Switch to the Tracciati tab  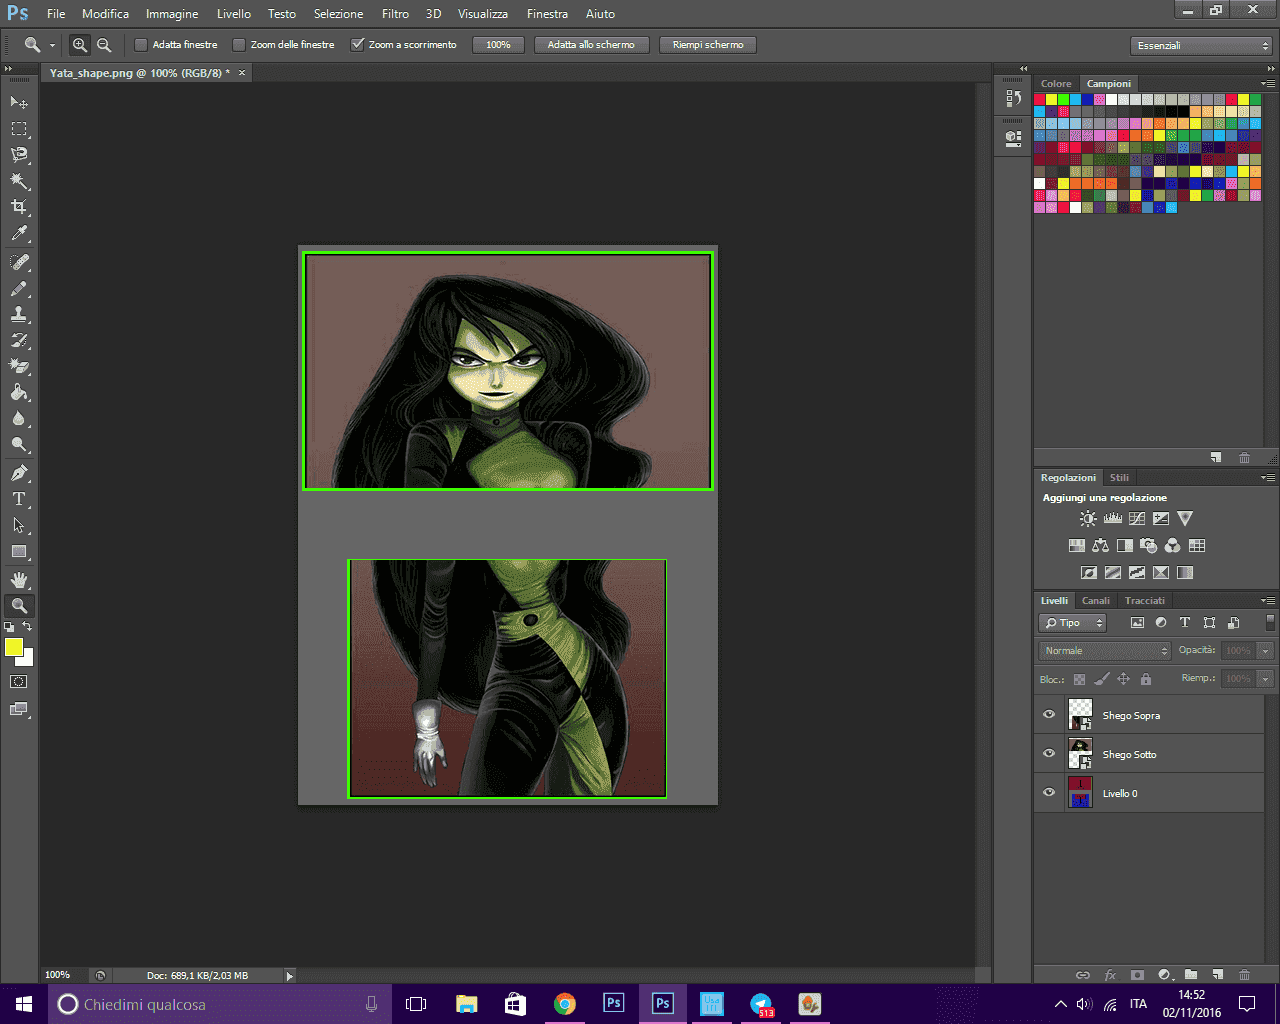pos(1145,601)
